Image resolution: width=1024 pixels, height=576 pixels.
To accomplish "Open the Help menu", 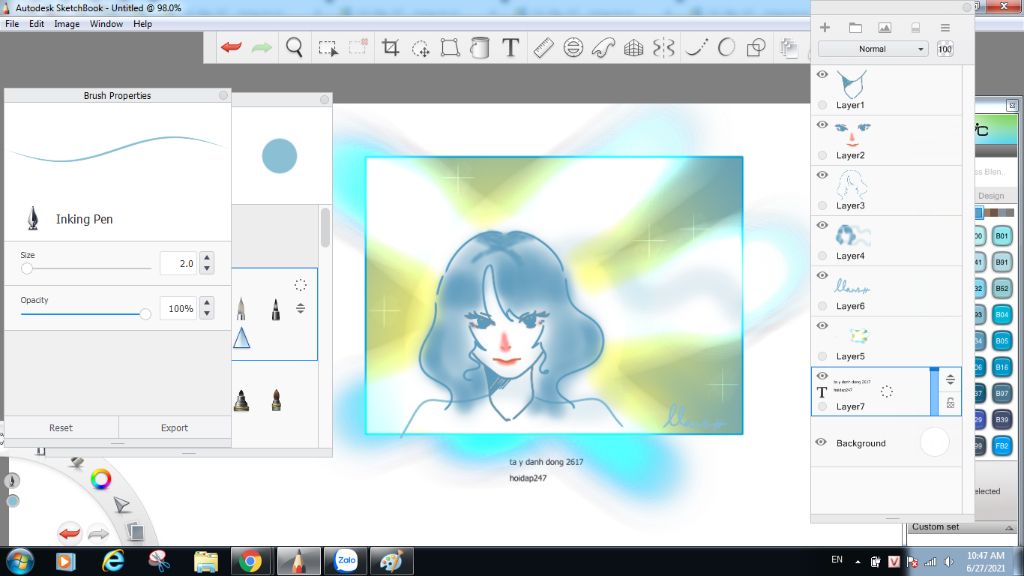I will tap(142, 24).
